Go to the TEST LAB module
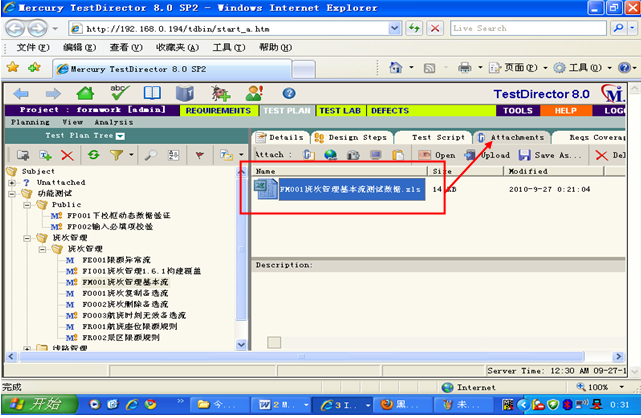 tap(340, 111)
